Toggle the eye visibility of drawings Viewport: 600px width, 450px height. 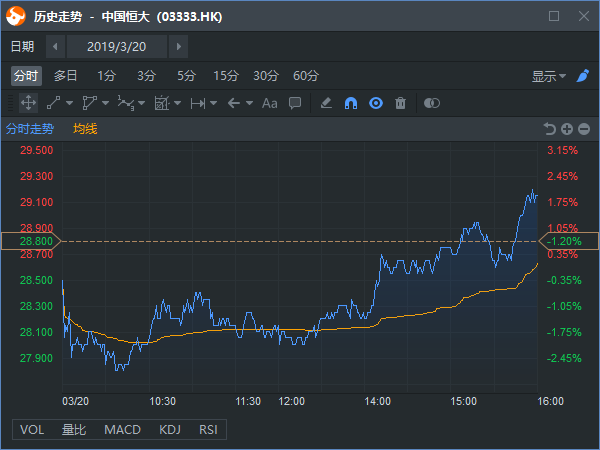(x=375, y=103)
